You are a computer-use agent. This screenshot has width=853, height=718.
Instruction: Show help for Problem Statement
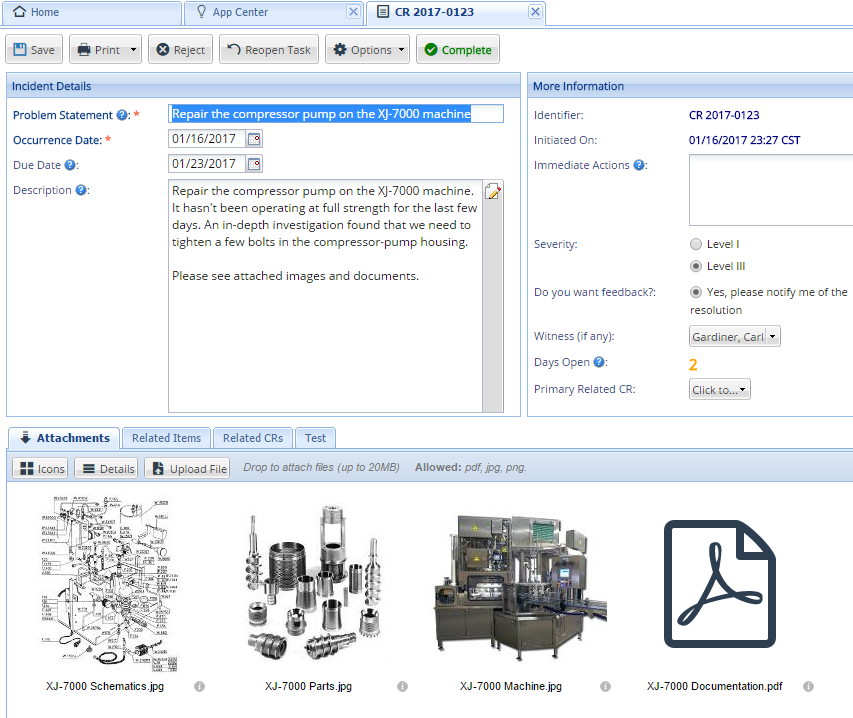(x=122, y=115)
